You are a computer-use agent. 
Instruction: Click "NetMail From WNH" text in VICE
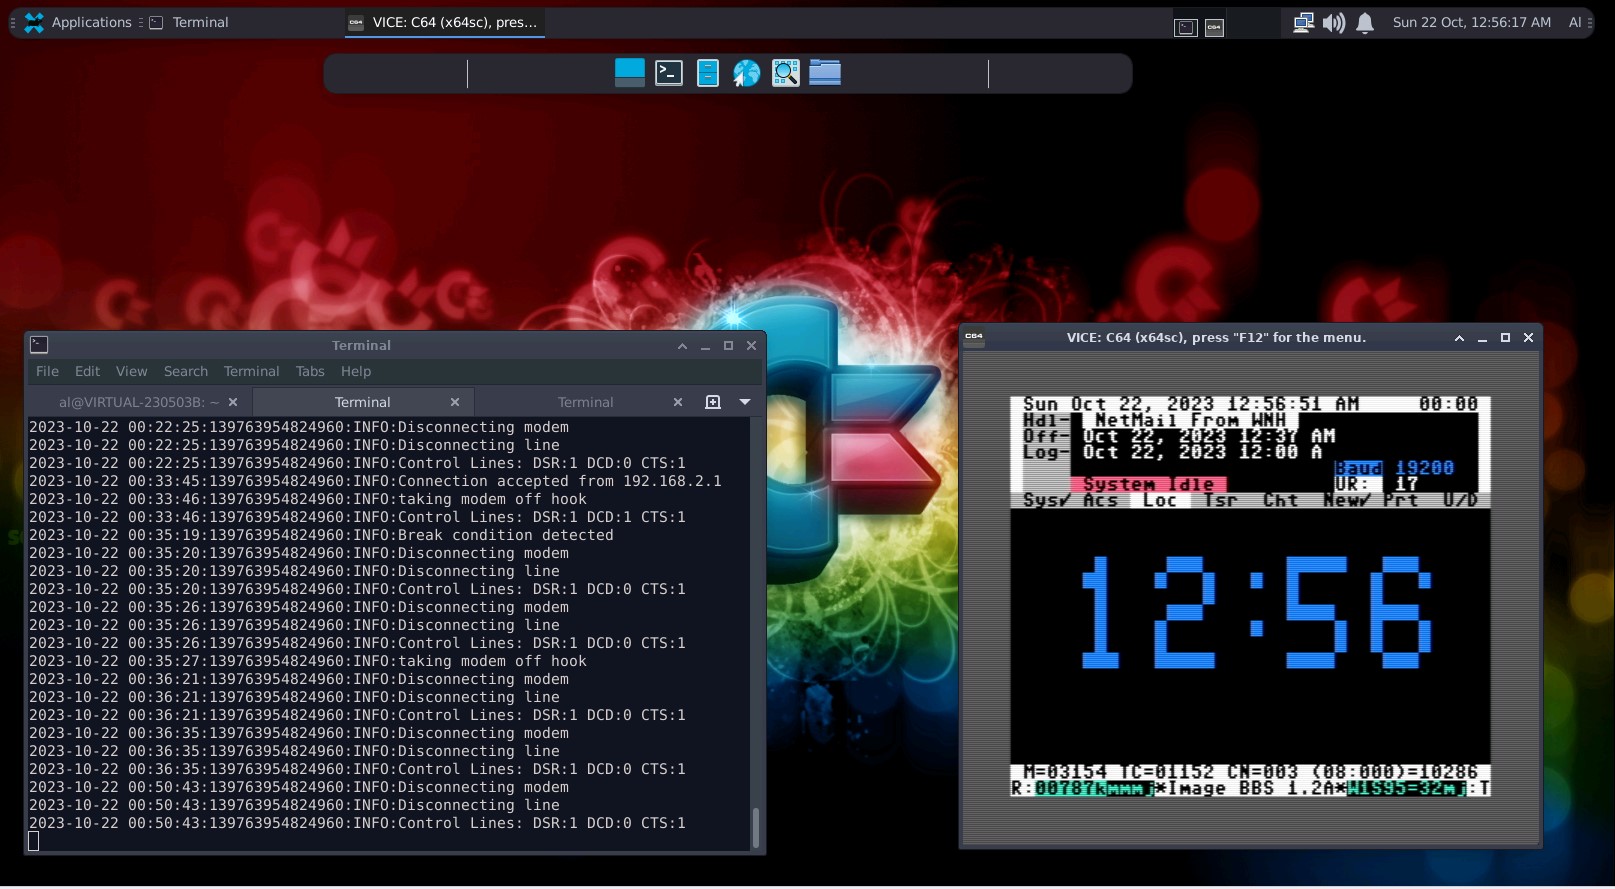click(1190, 420)
